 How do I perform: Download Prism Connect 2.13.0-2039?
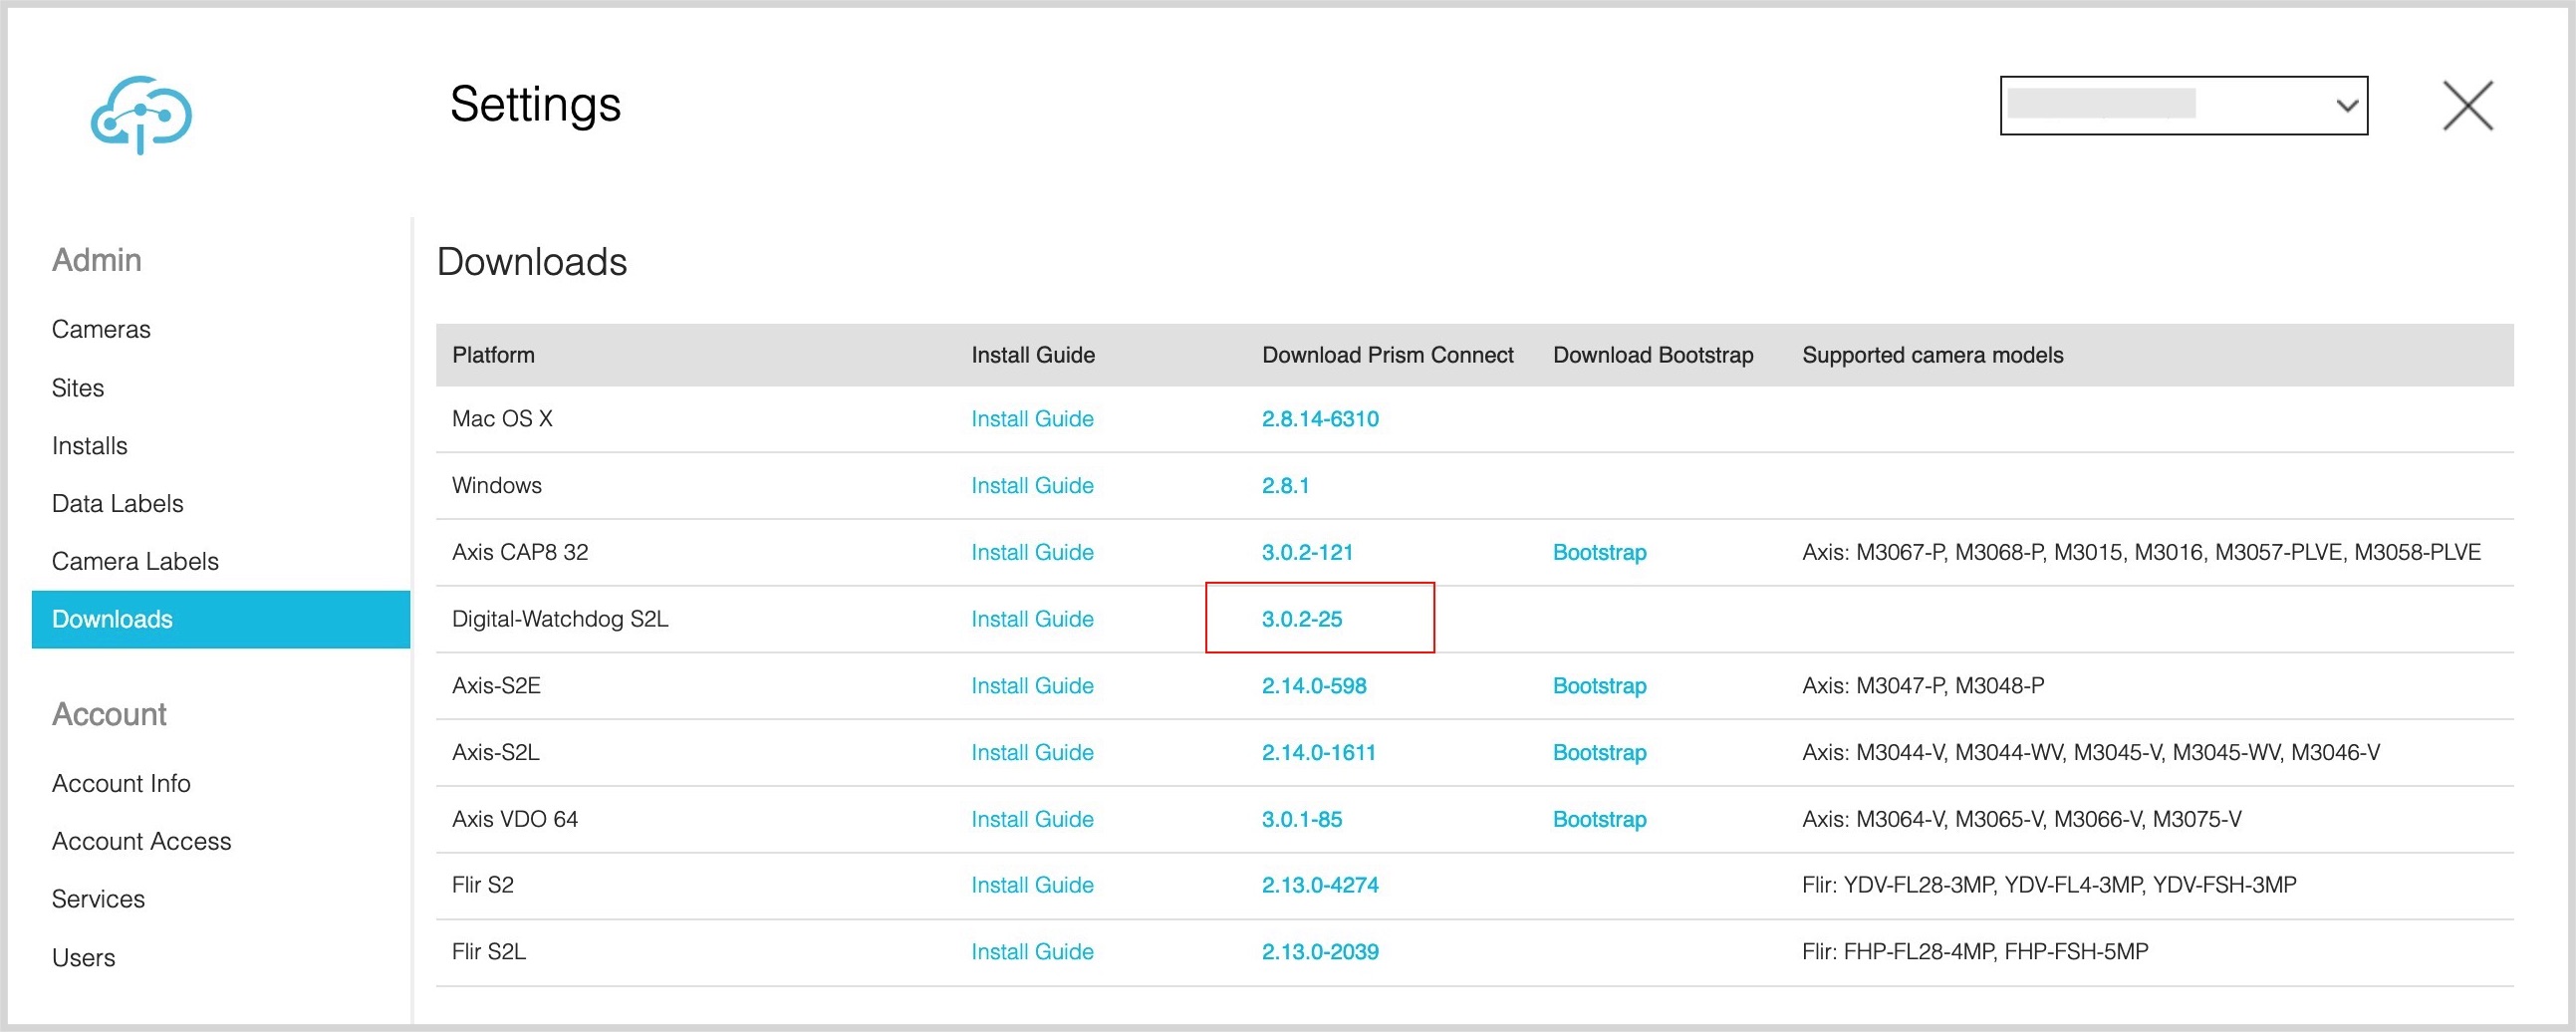(1320, 952)
